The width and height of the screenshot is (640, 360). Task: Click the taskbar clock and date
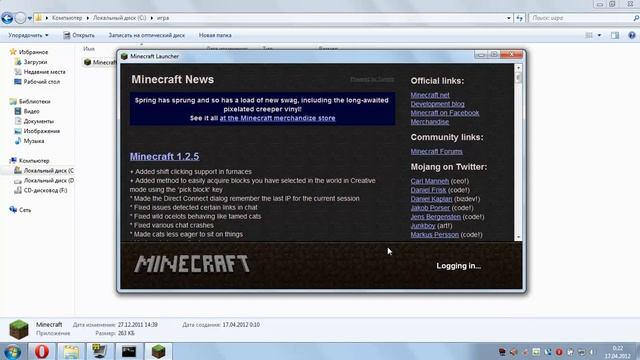[x=618, y=352]
